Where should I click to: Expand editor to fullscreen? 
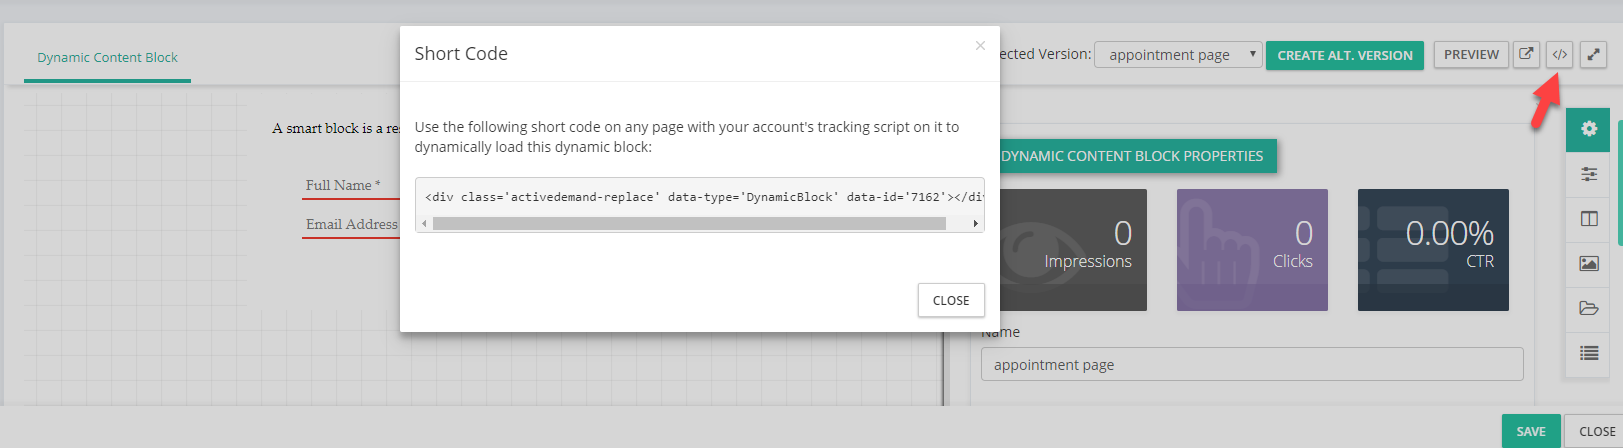coord(1593,55)
